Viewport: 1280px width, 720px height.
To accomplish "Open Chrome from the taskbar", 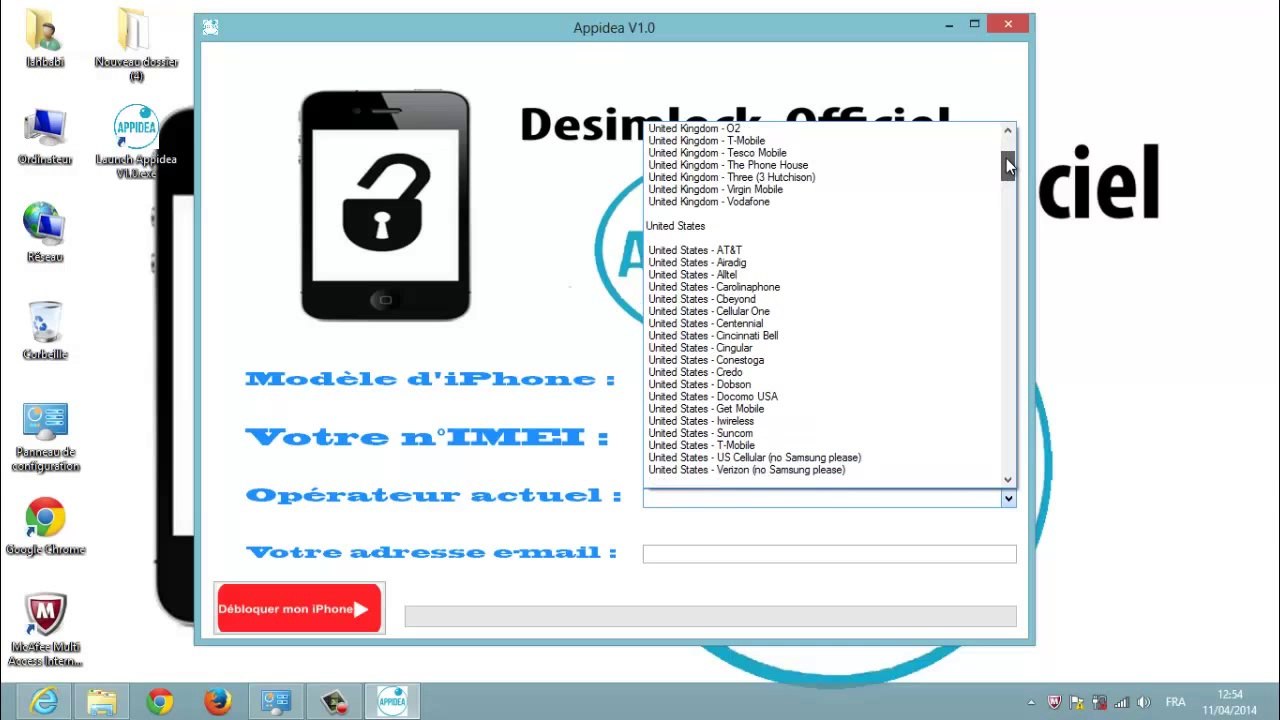I will 160,702.
